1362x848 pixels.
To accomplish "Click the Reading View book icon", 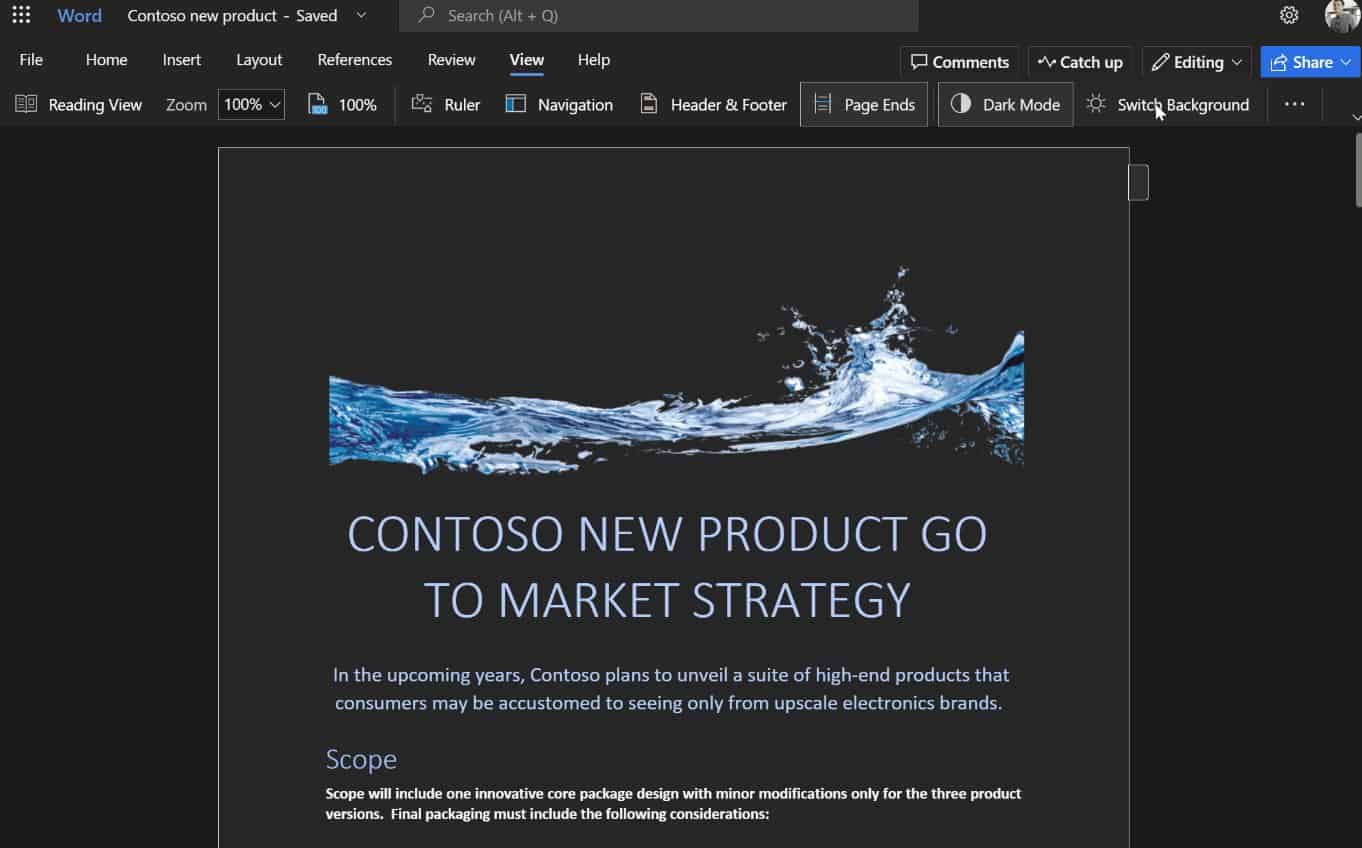I will (26, 104).
